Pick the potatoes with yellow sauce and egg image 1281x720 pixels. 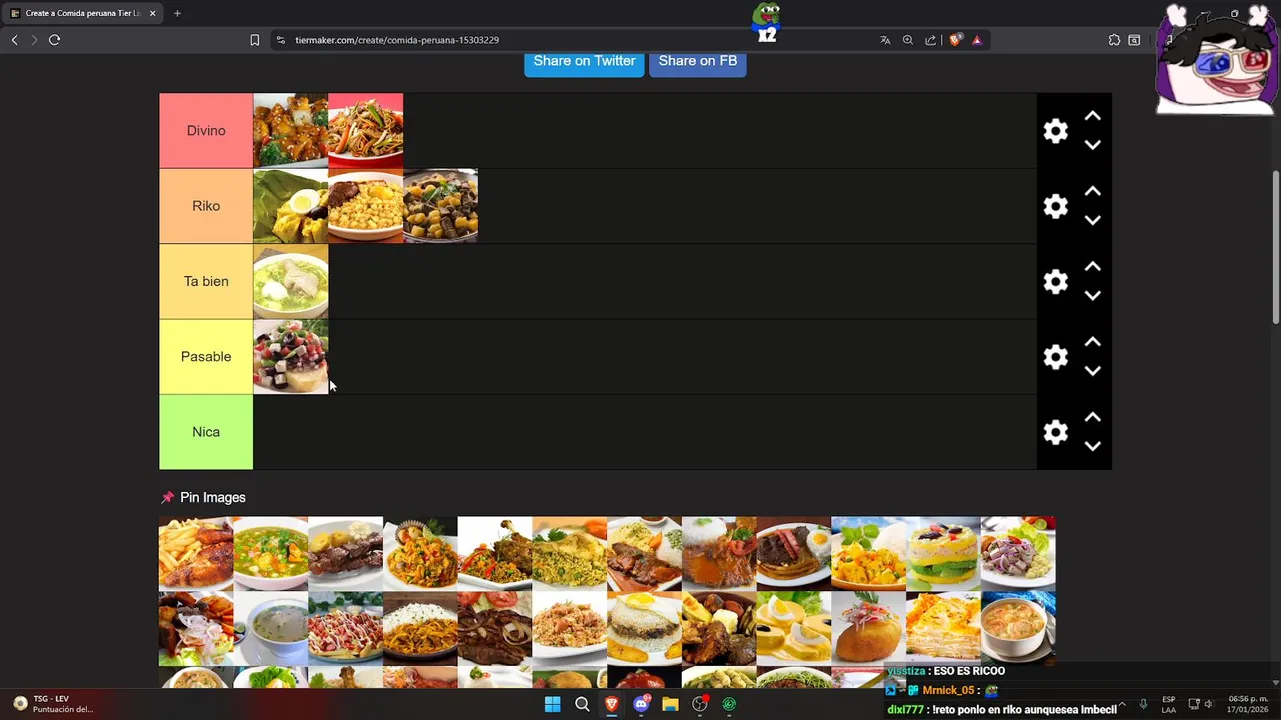pyautogui.click(x=794, y=628)
